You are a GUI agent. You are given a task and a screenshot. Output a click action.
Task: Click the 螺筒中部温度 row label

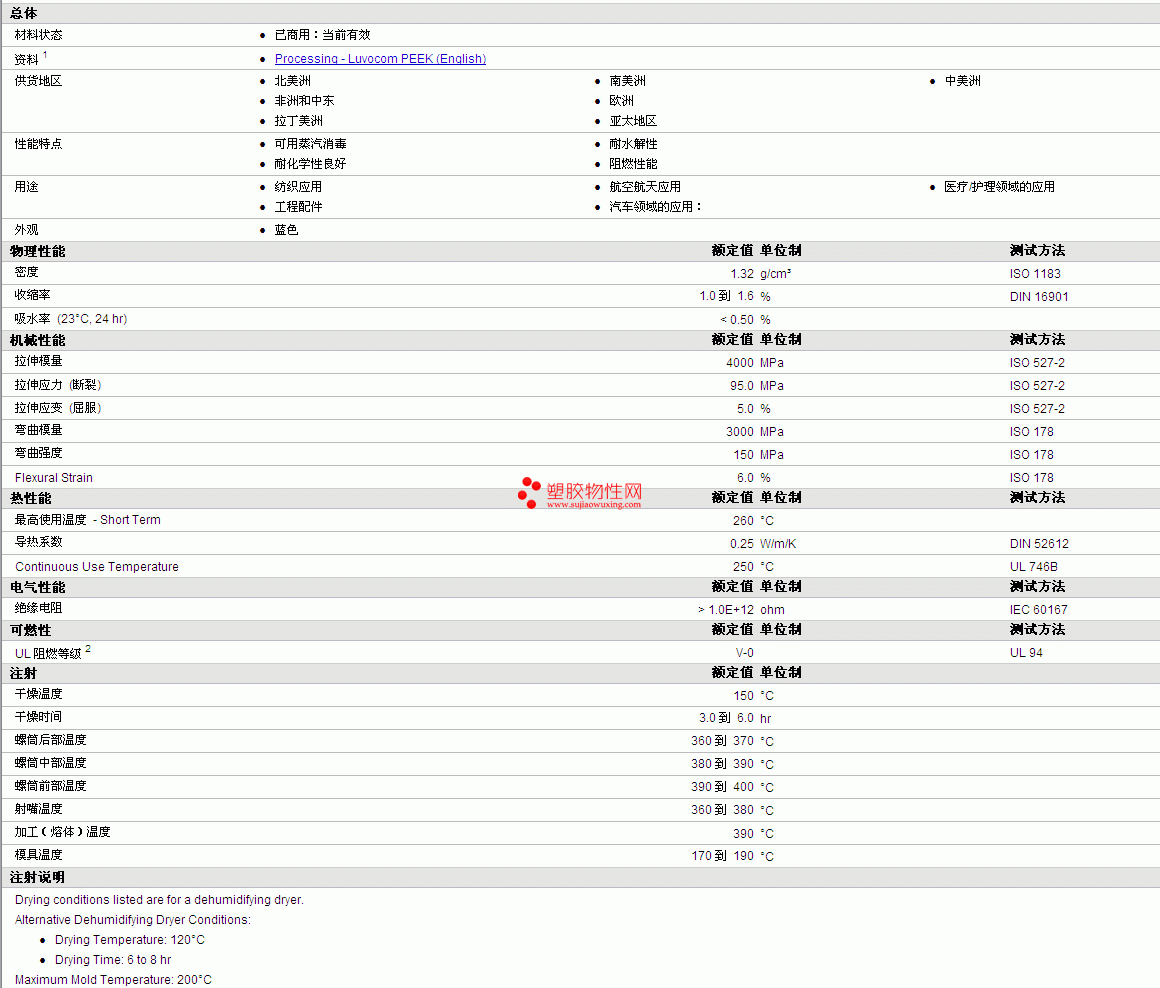50,762
